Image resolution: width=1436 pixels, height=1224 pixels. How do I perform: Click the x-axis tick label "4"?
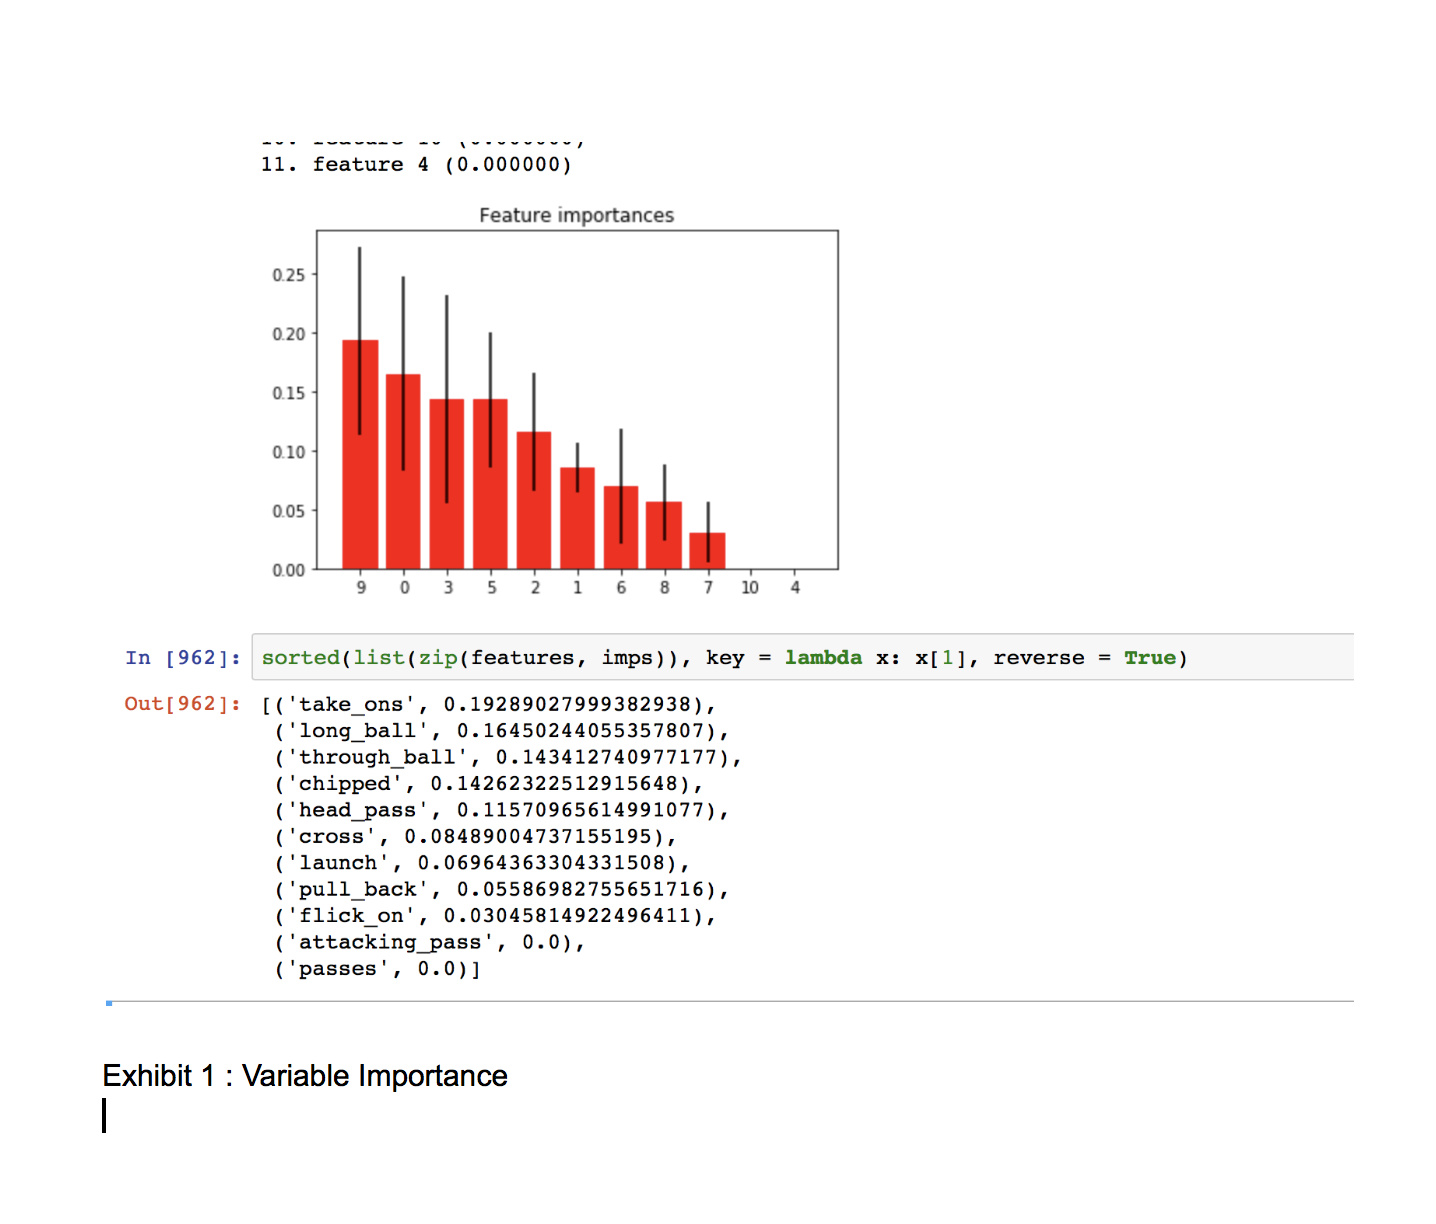coord(795,588)
